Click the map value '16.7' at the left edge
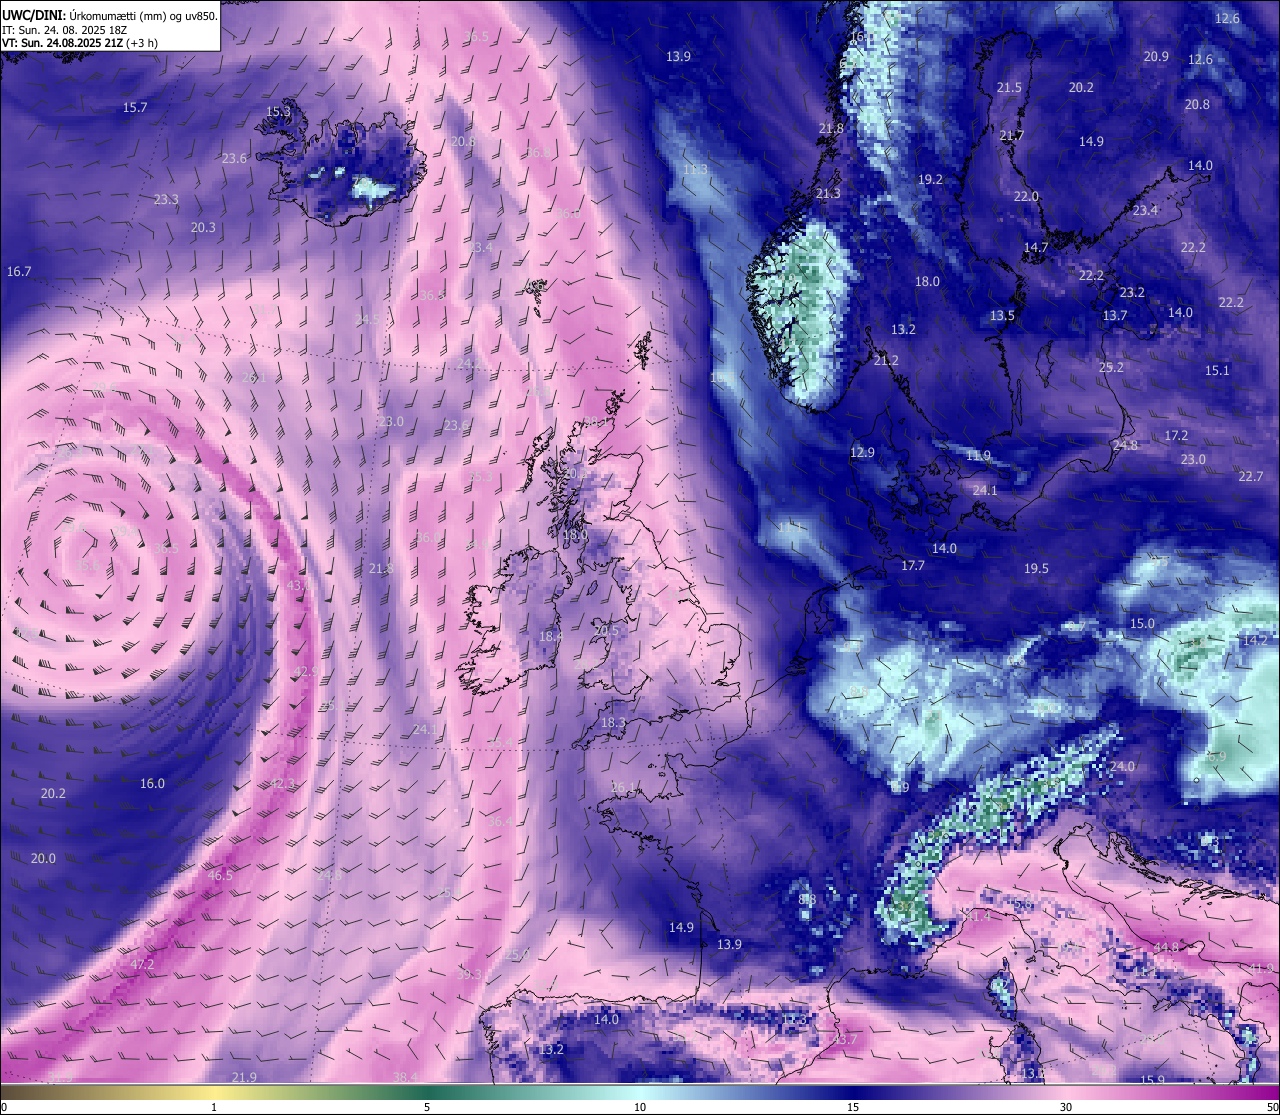1280x1115 pixels. click(x=19, y=271)
